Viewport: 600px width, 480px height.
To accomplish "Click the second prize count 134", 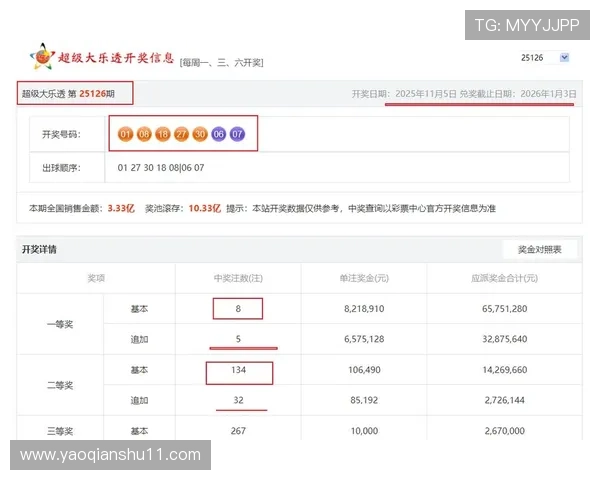I will [238, 370].
